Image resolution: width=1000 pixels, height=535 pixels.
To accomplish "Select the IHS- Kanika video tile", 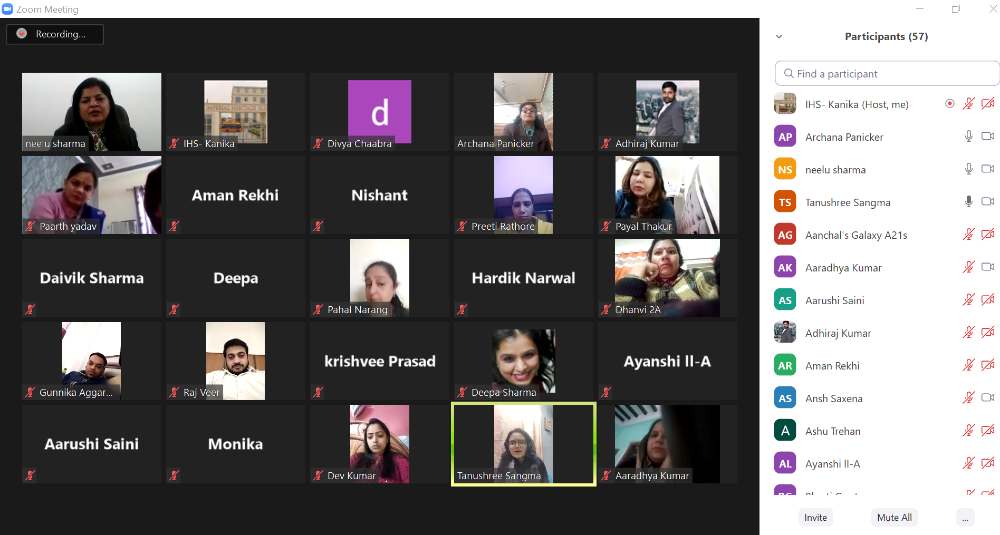I will pos(235,112).
